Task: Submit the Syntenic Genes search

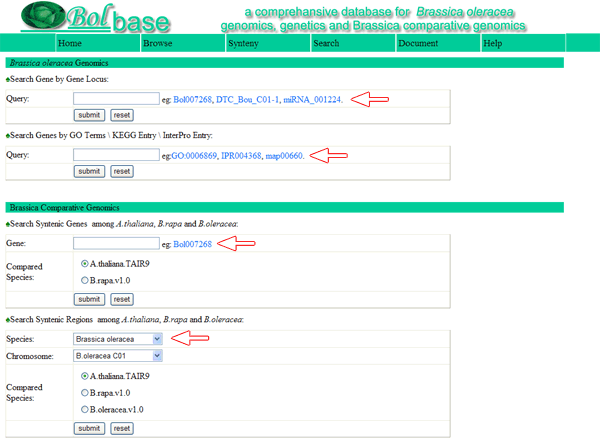Action: point(89,299)
